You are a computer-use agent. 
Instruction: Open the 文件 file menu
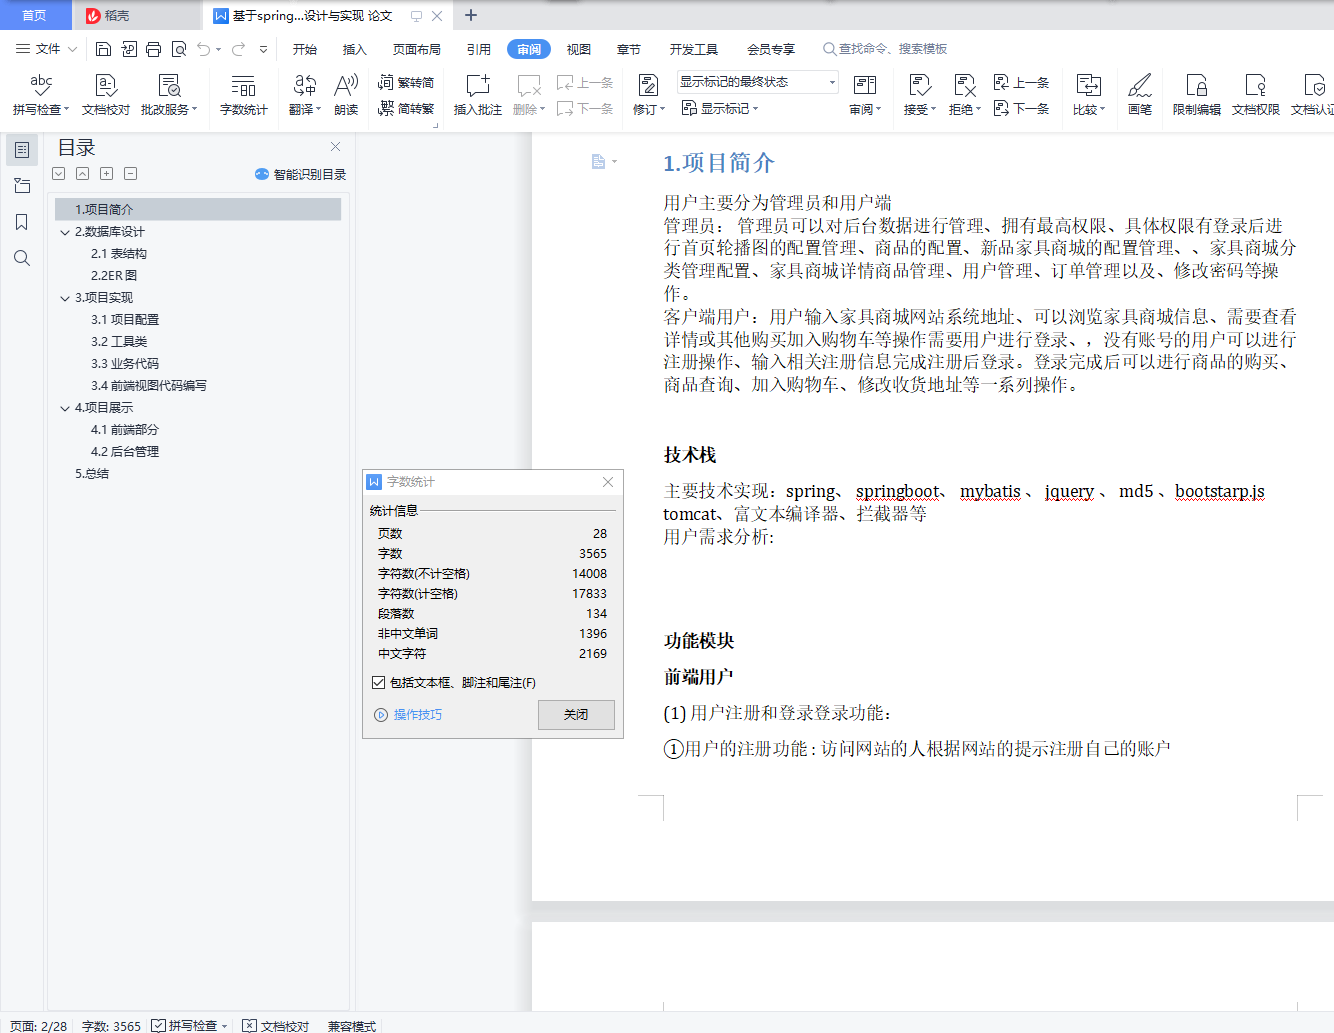coord(46,49)
